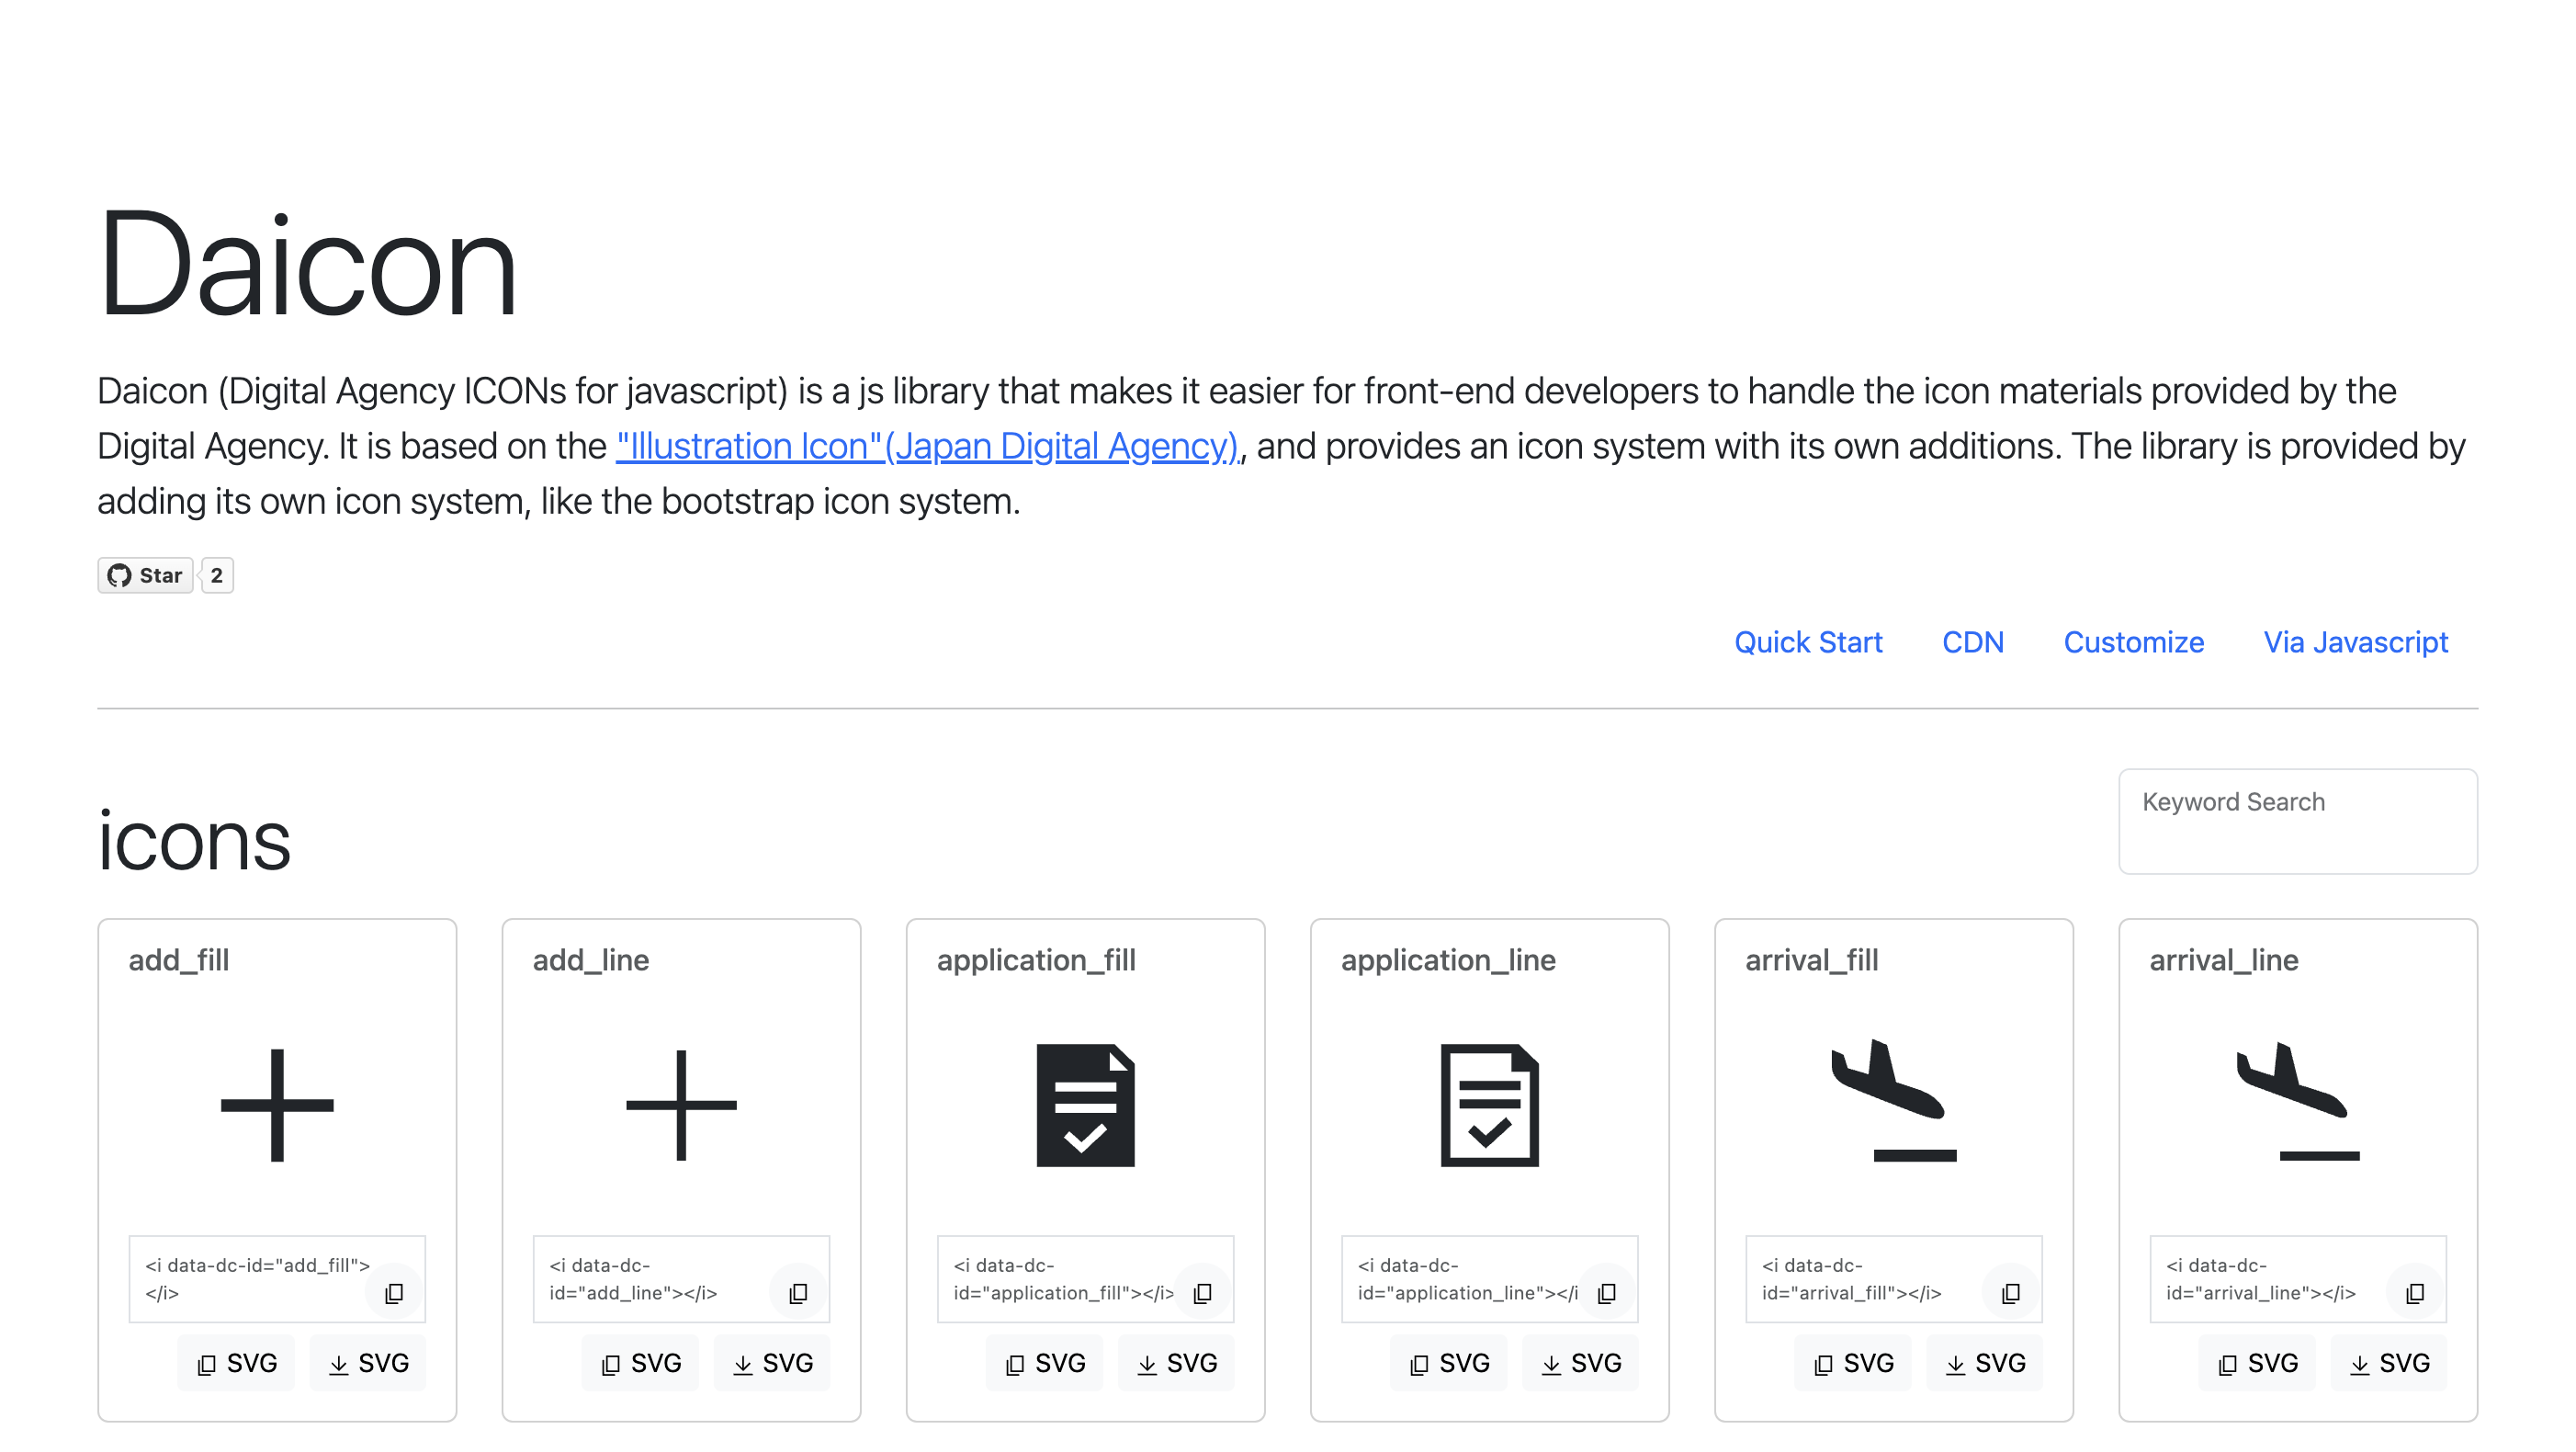This screenshot has width=2576, height=1452.
Task: Download SVG file for add_line
Action: pos(772,1363)
